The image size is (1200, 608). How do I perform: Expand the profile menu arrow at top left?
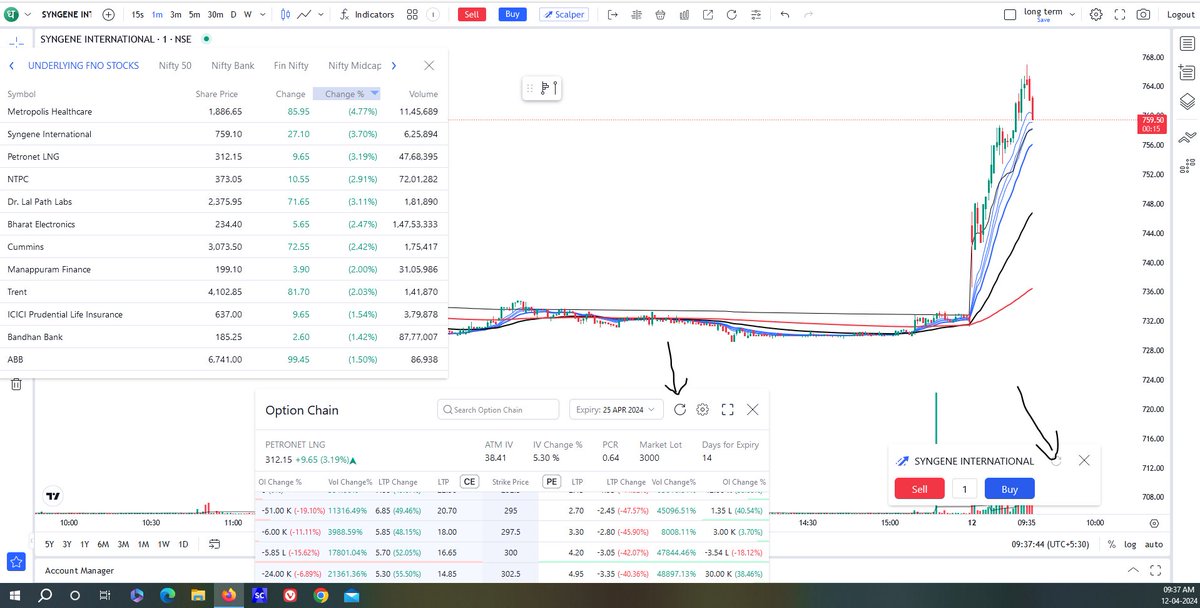[x=27, y=15]
